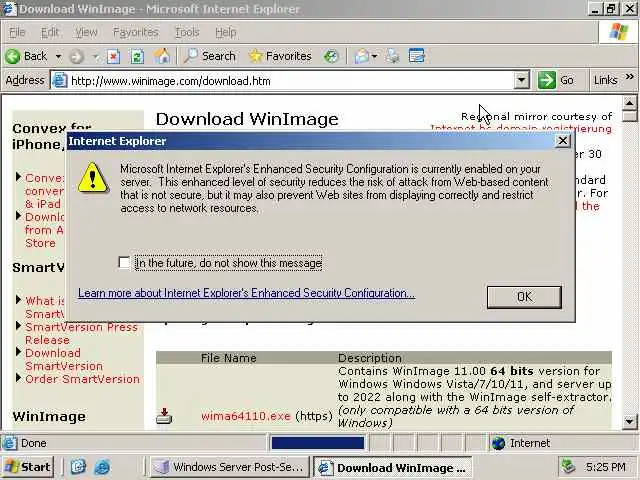Open the File menu
Viewport: 640px width, 480px height.
[x=17, y=32]
